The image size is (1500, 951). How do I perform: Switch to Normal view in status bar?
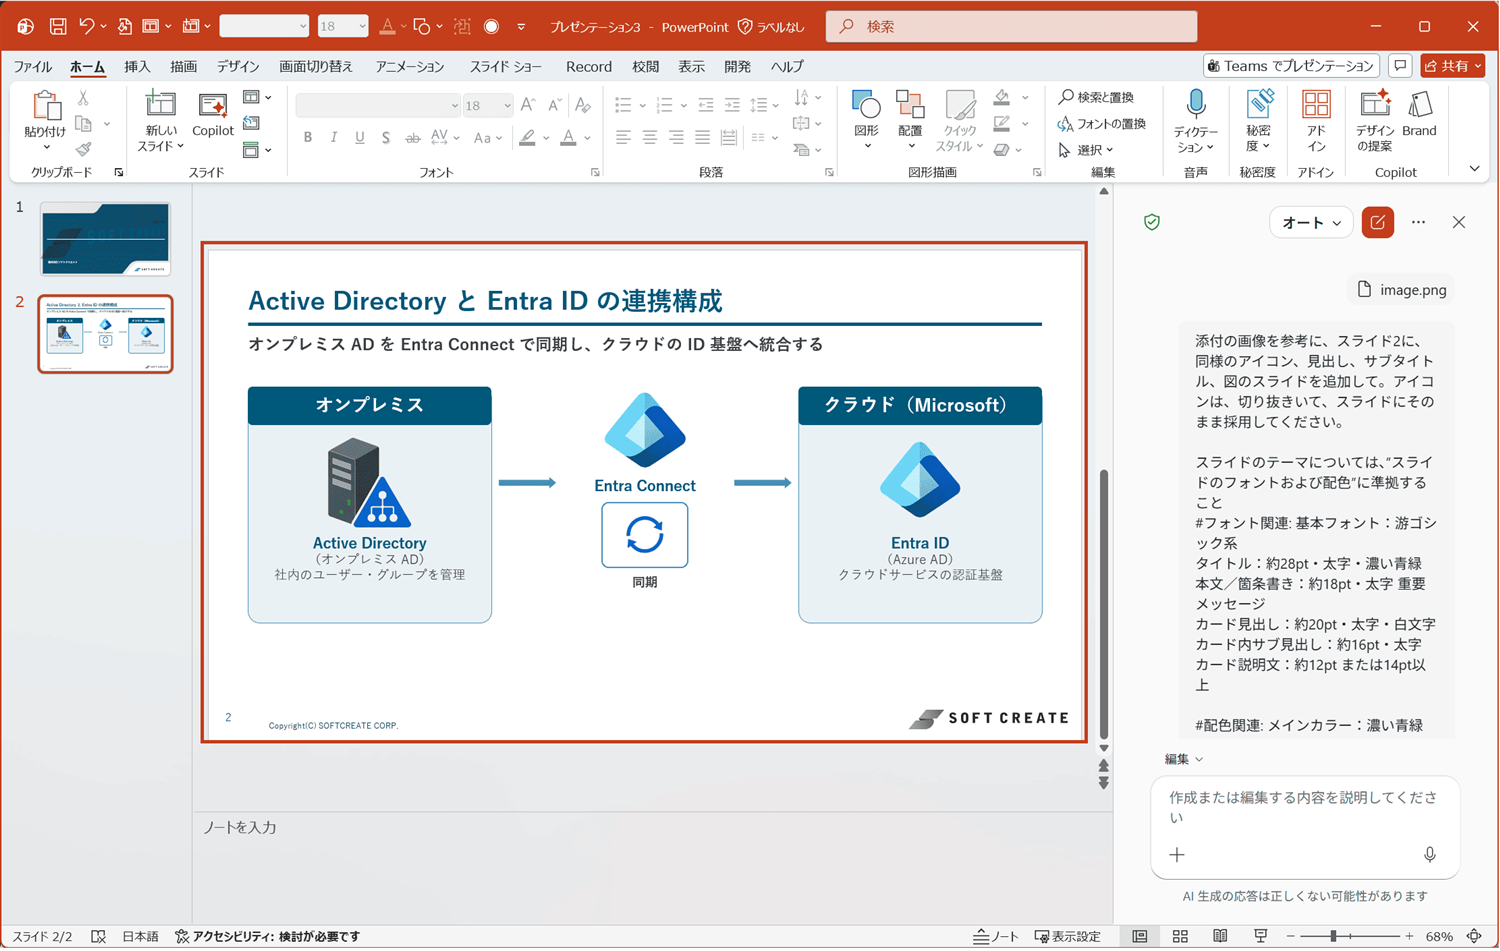tap(1140, 937)
